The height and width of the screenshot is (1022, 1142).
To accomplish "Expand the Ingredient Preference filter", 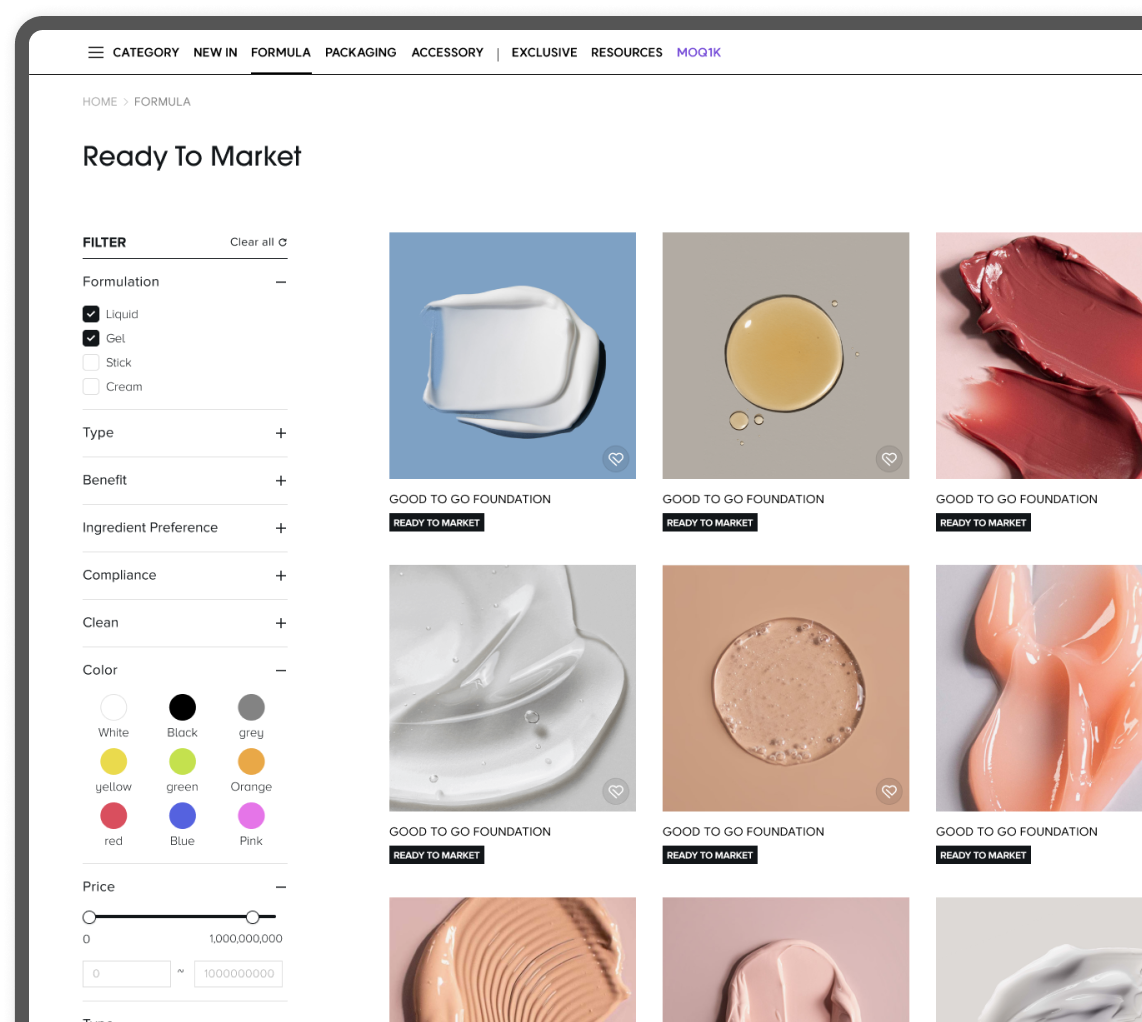I will 281,528.
